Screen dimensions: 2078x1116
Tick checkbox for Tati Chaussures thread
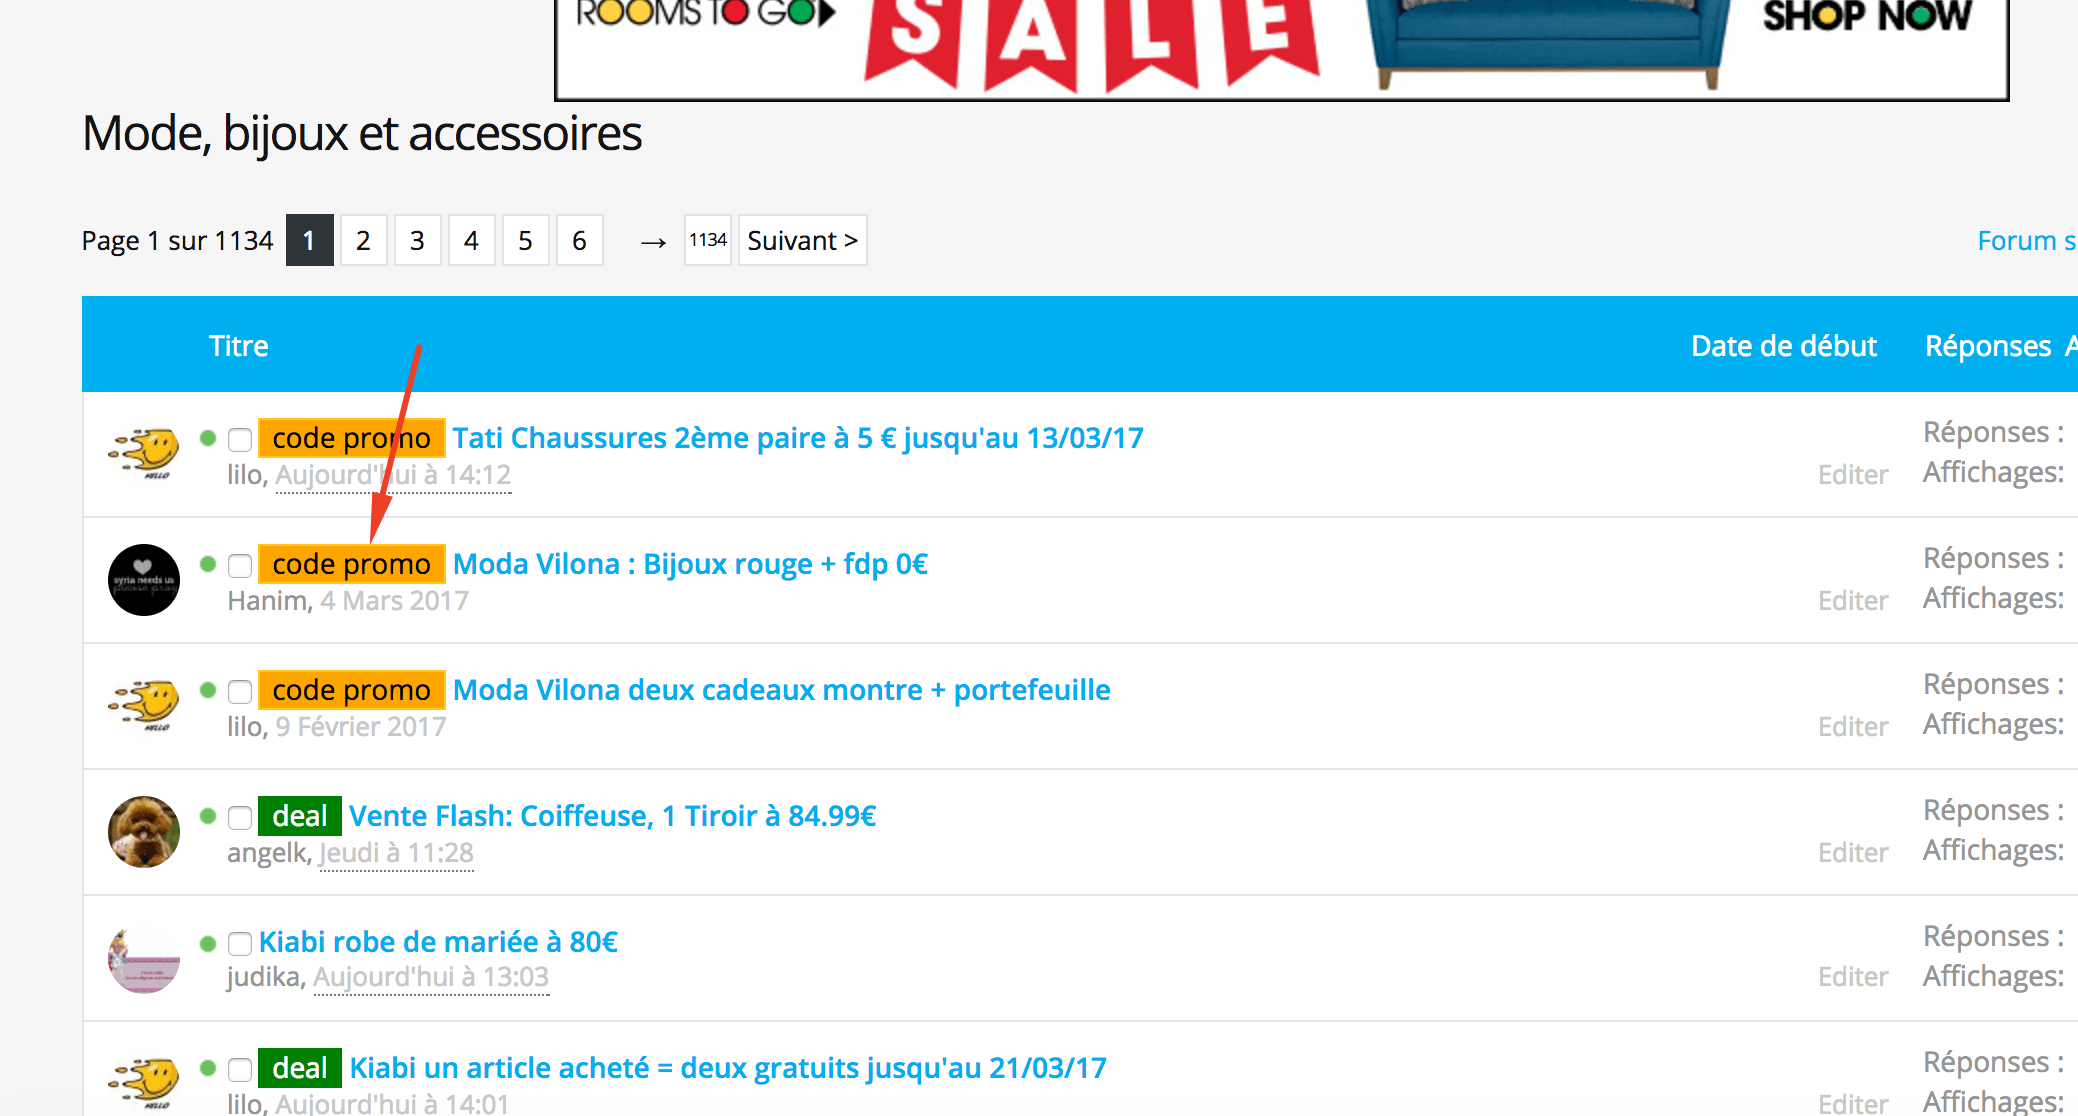(240, 440)
